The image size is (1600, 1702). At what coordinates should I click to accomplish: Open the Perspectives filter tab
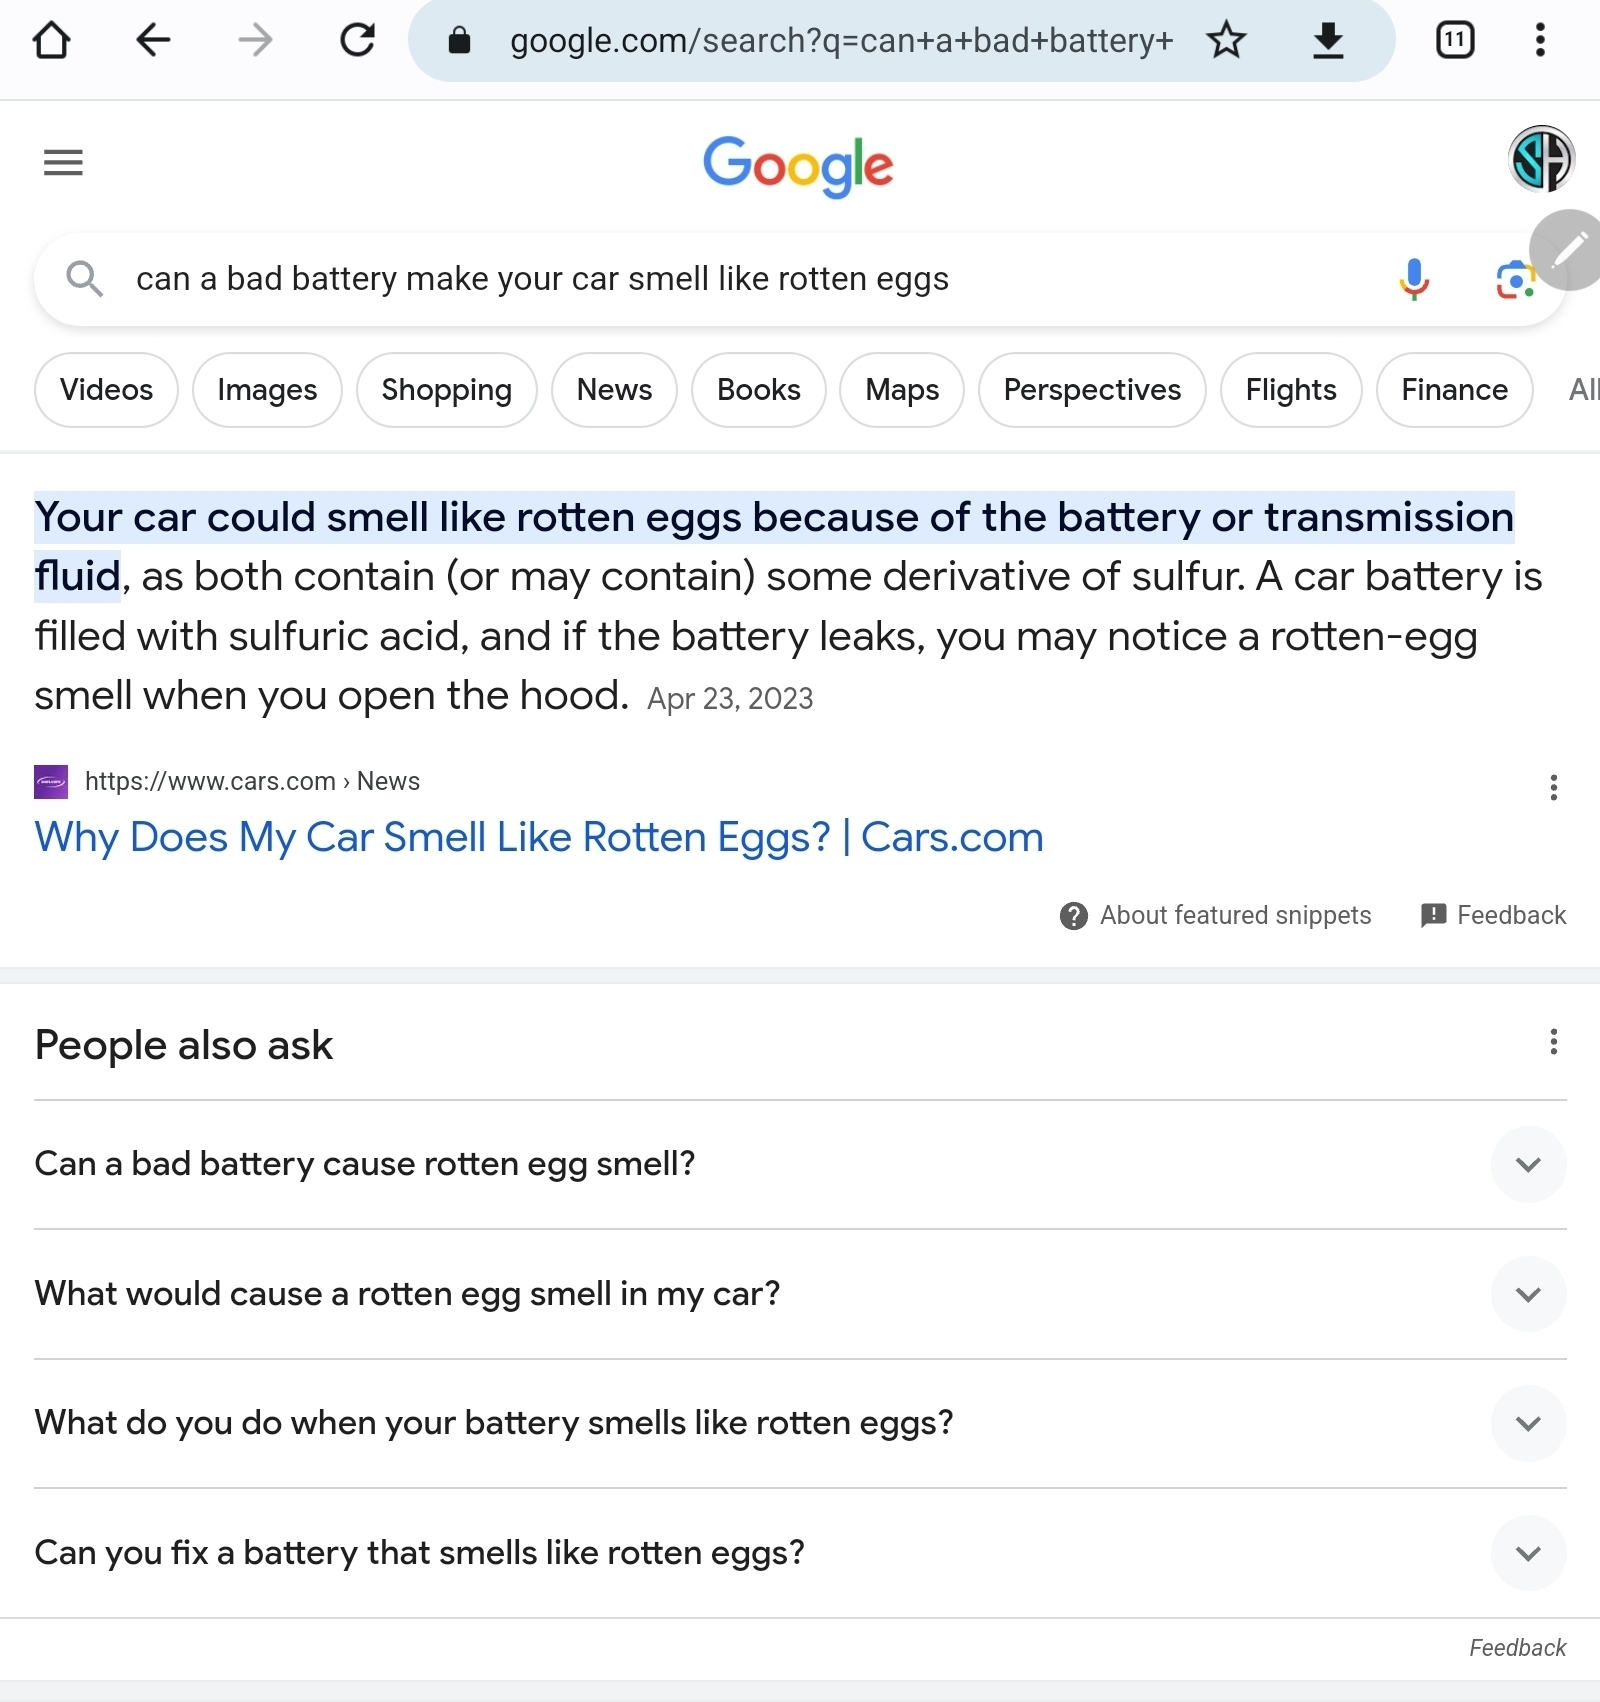[1092, 390]
